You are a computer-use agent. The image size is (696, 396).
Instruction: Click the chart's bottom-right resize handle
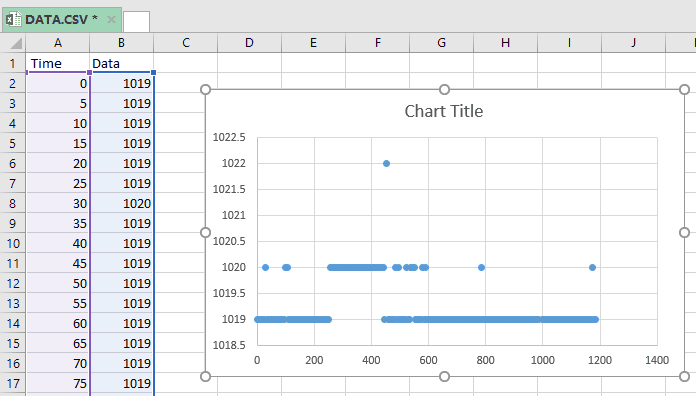684,376
